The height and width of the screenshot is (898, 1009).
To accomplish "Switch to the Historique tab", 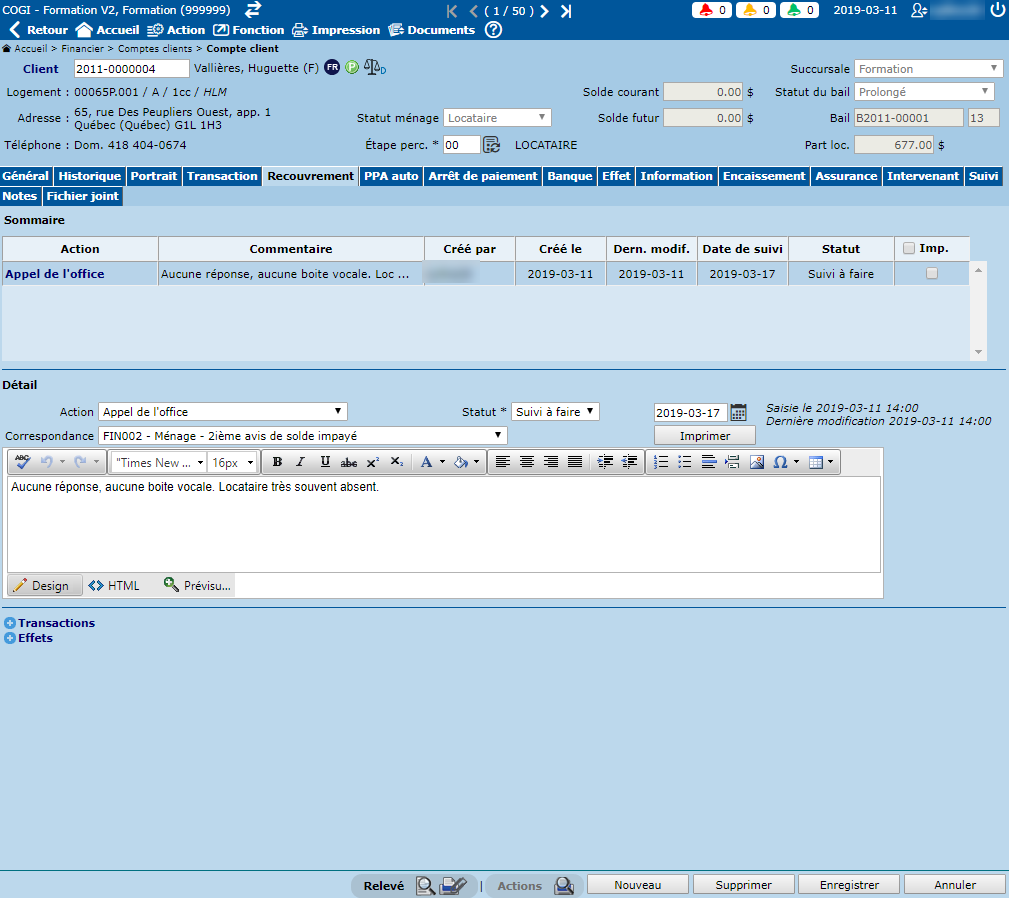I will click(x=89, y=176).
